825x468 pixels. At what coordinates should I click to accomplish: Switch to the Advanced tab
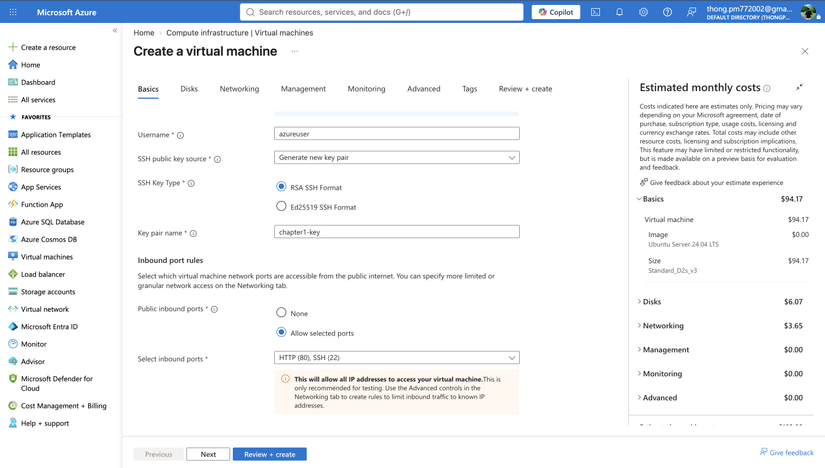(424, 88)
